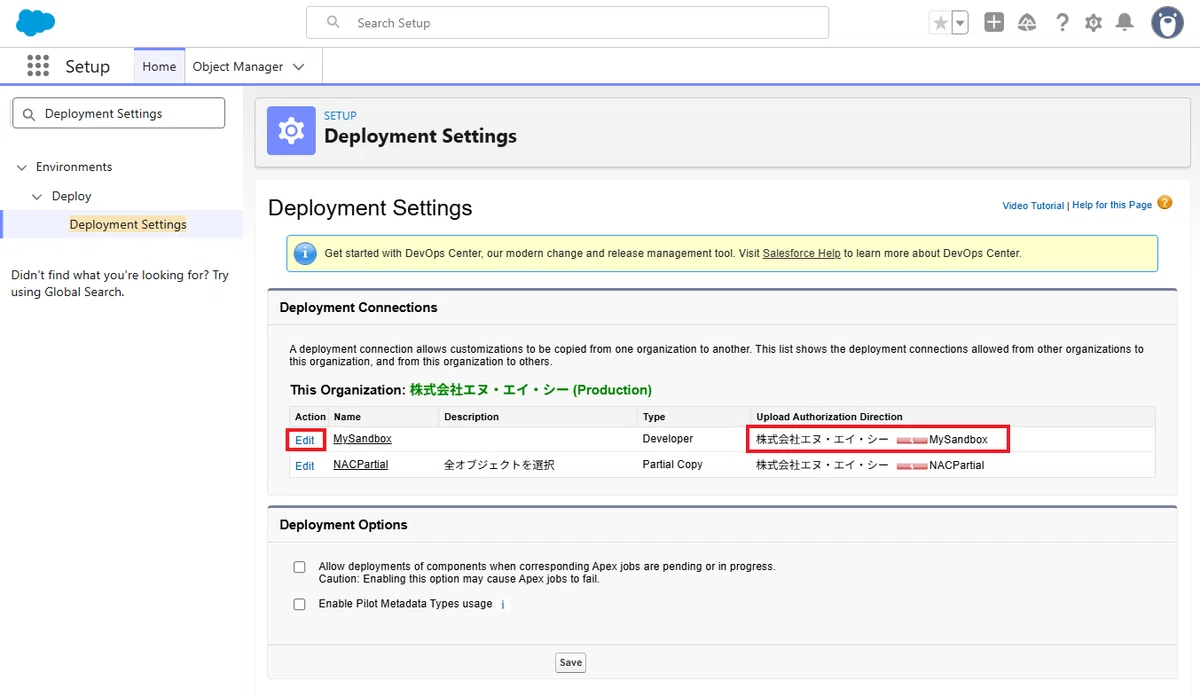The height and width of the screenshot is (695, 1200).
Task: Open the Trailhead guidance icon
Action: pyautogui.click(x=1028, y=22)
